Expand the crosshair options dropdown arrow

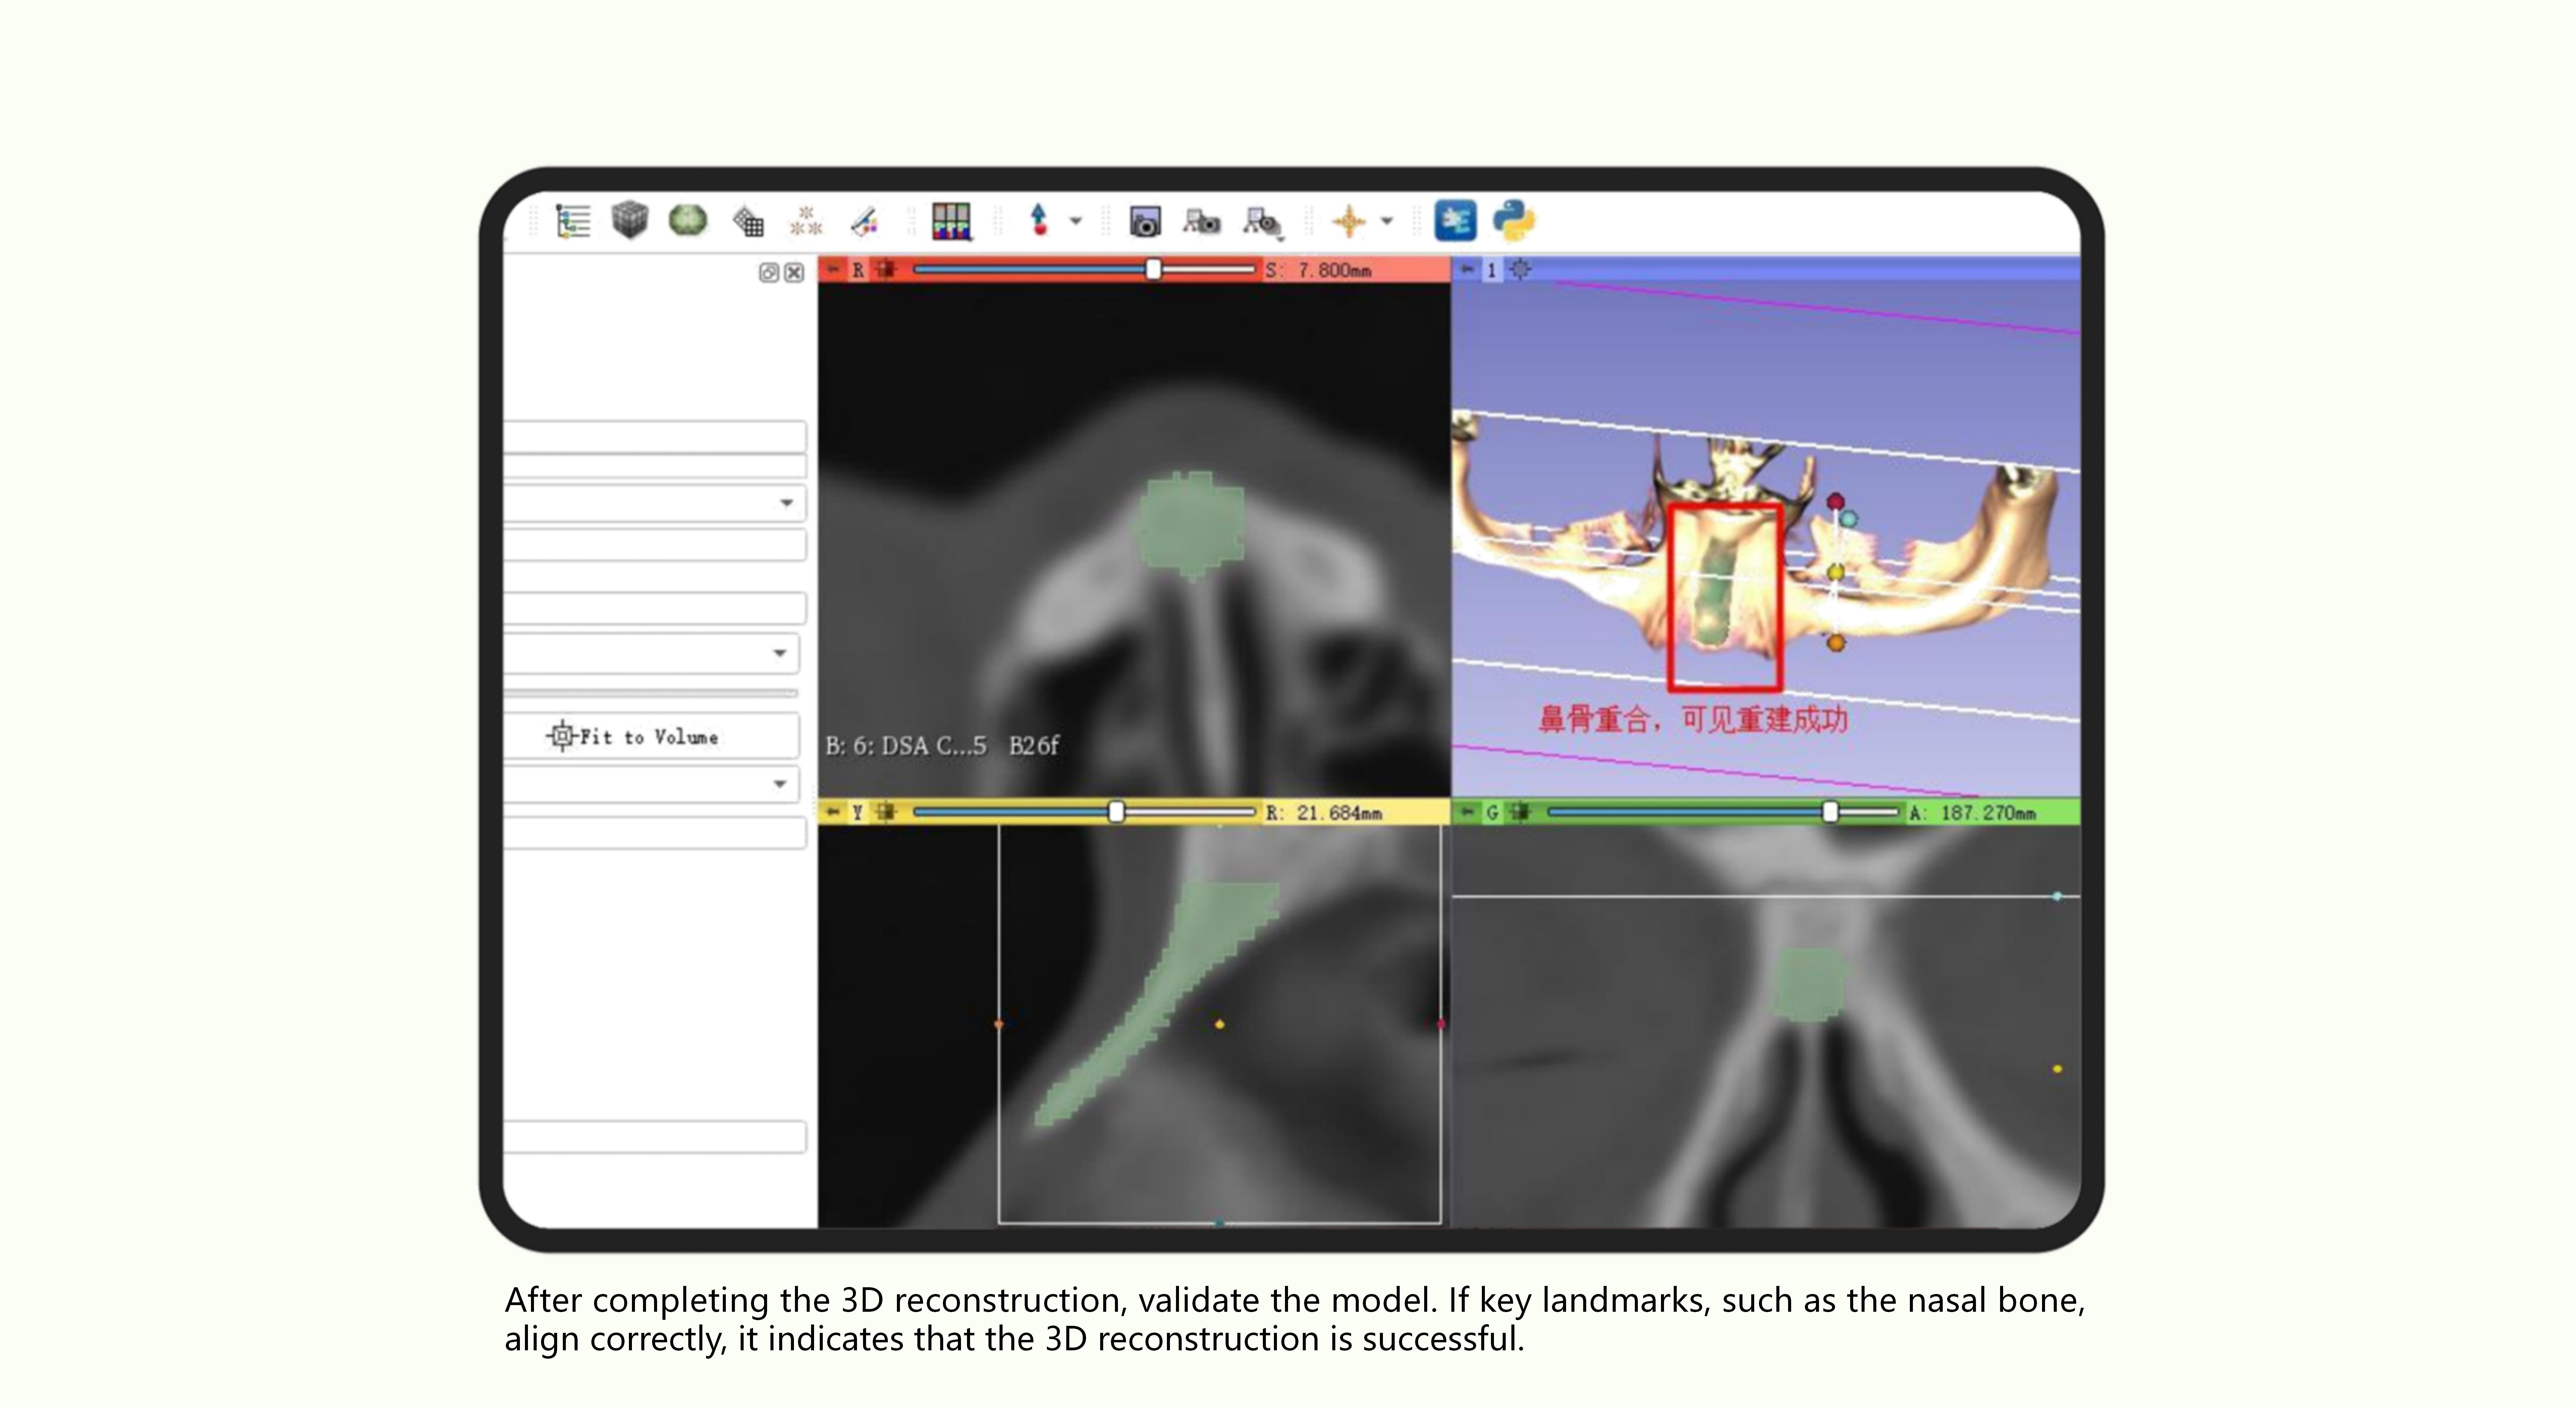[x=1387, y=221]
